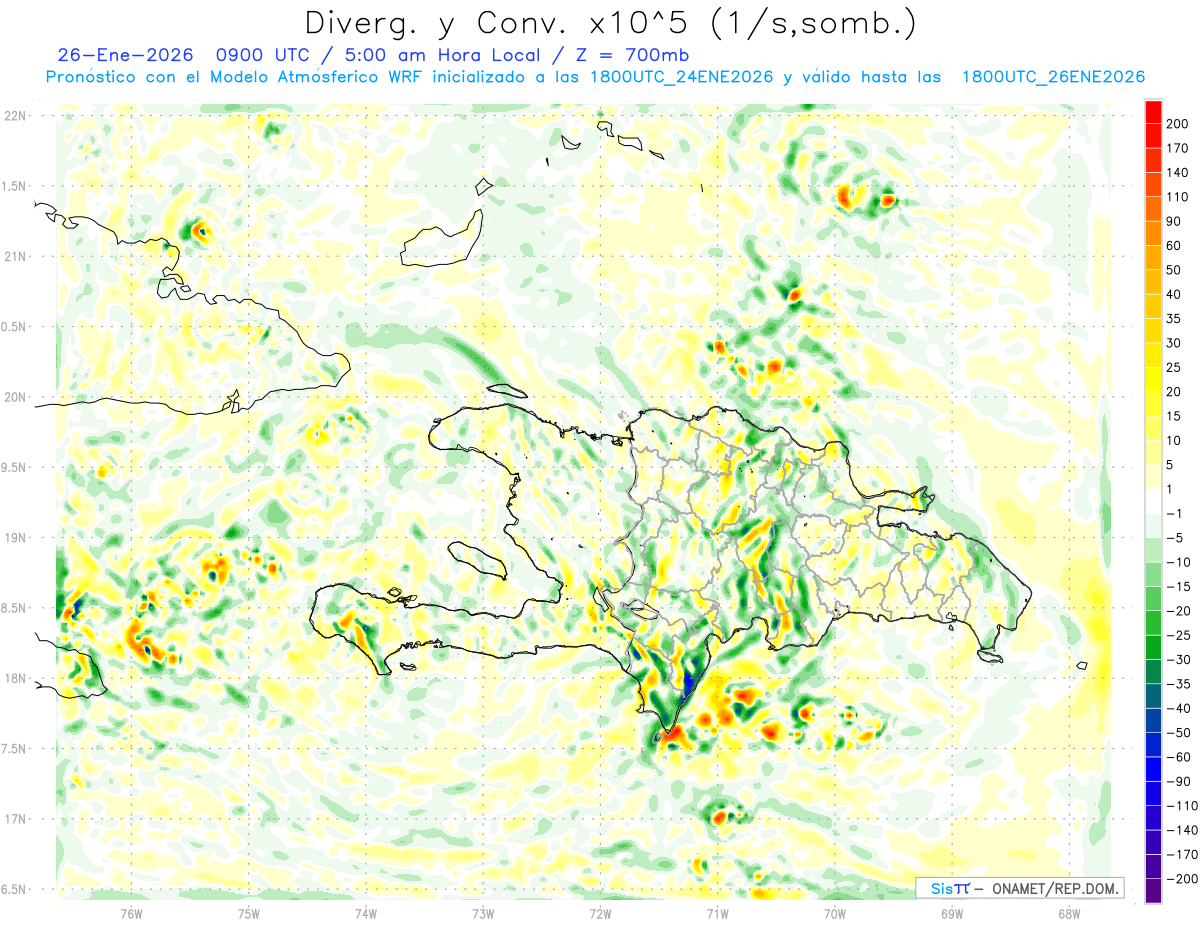This screenshot has width=1200, height=927.
Task: Click the "70W" longitude label
Action: [835, 913]
